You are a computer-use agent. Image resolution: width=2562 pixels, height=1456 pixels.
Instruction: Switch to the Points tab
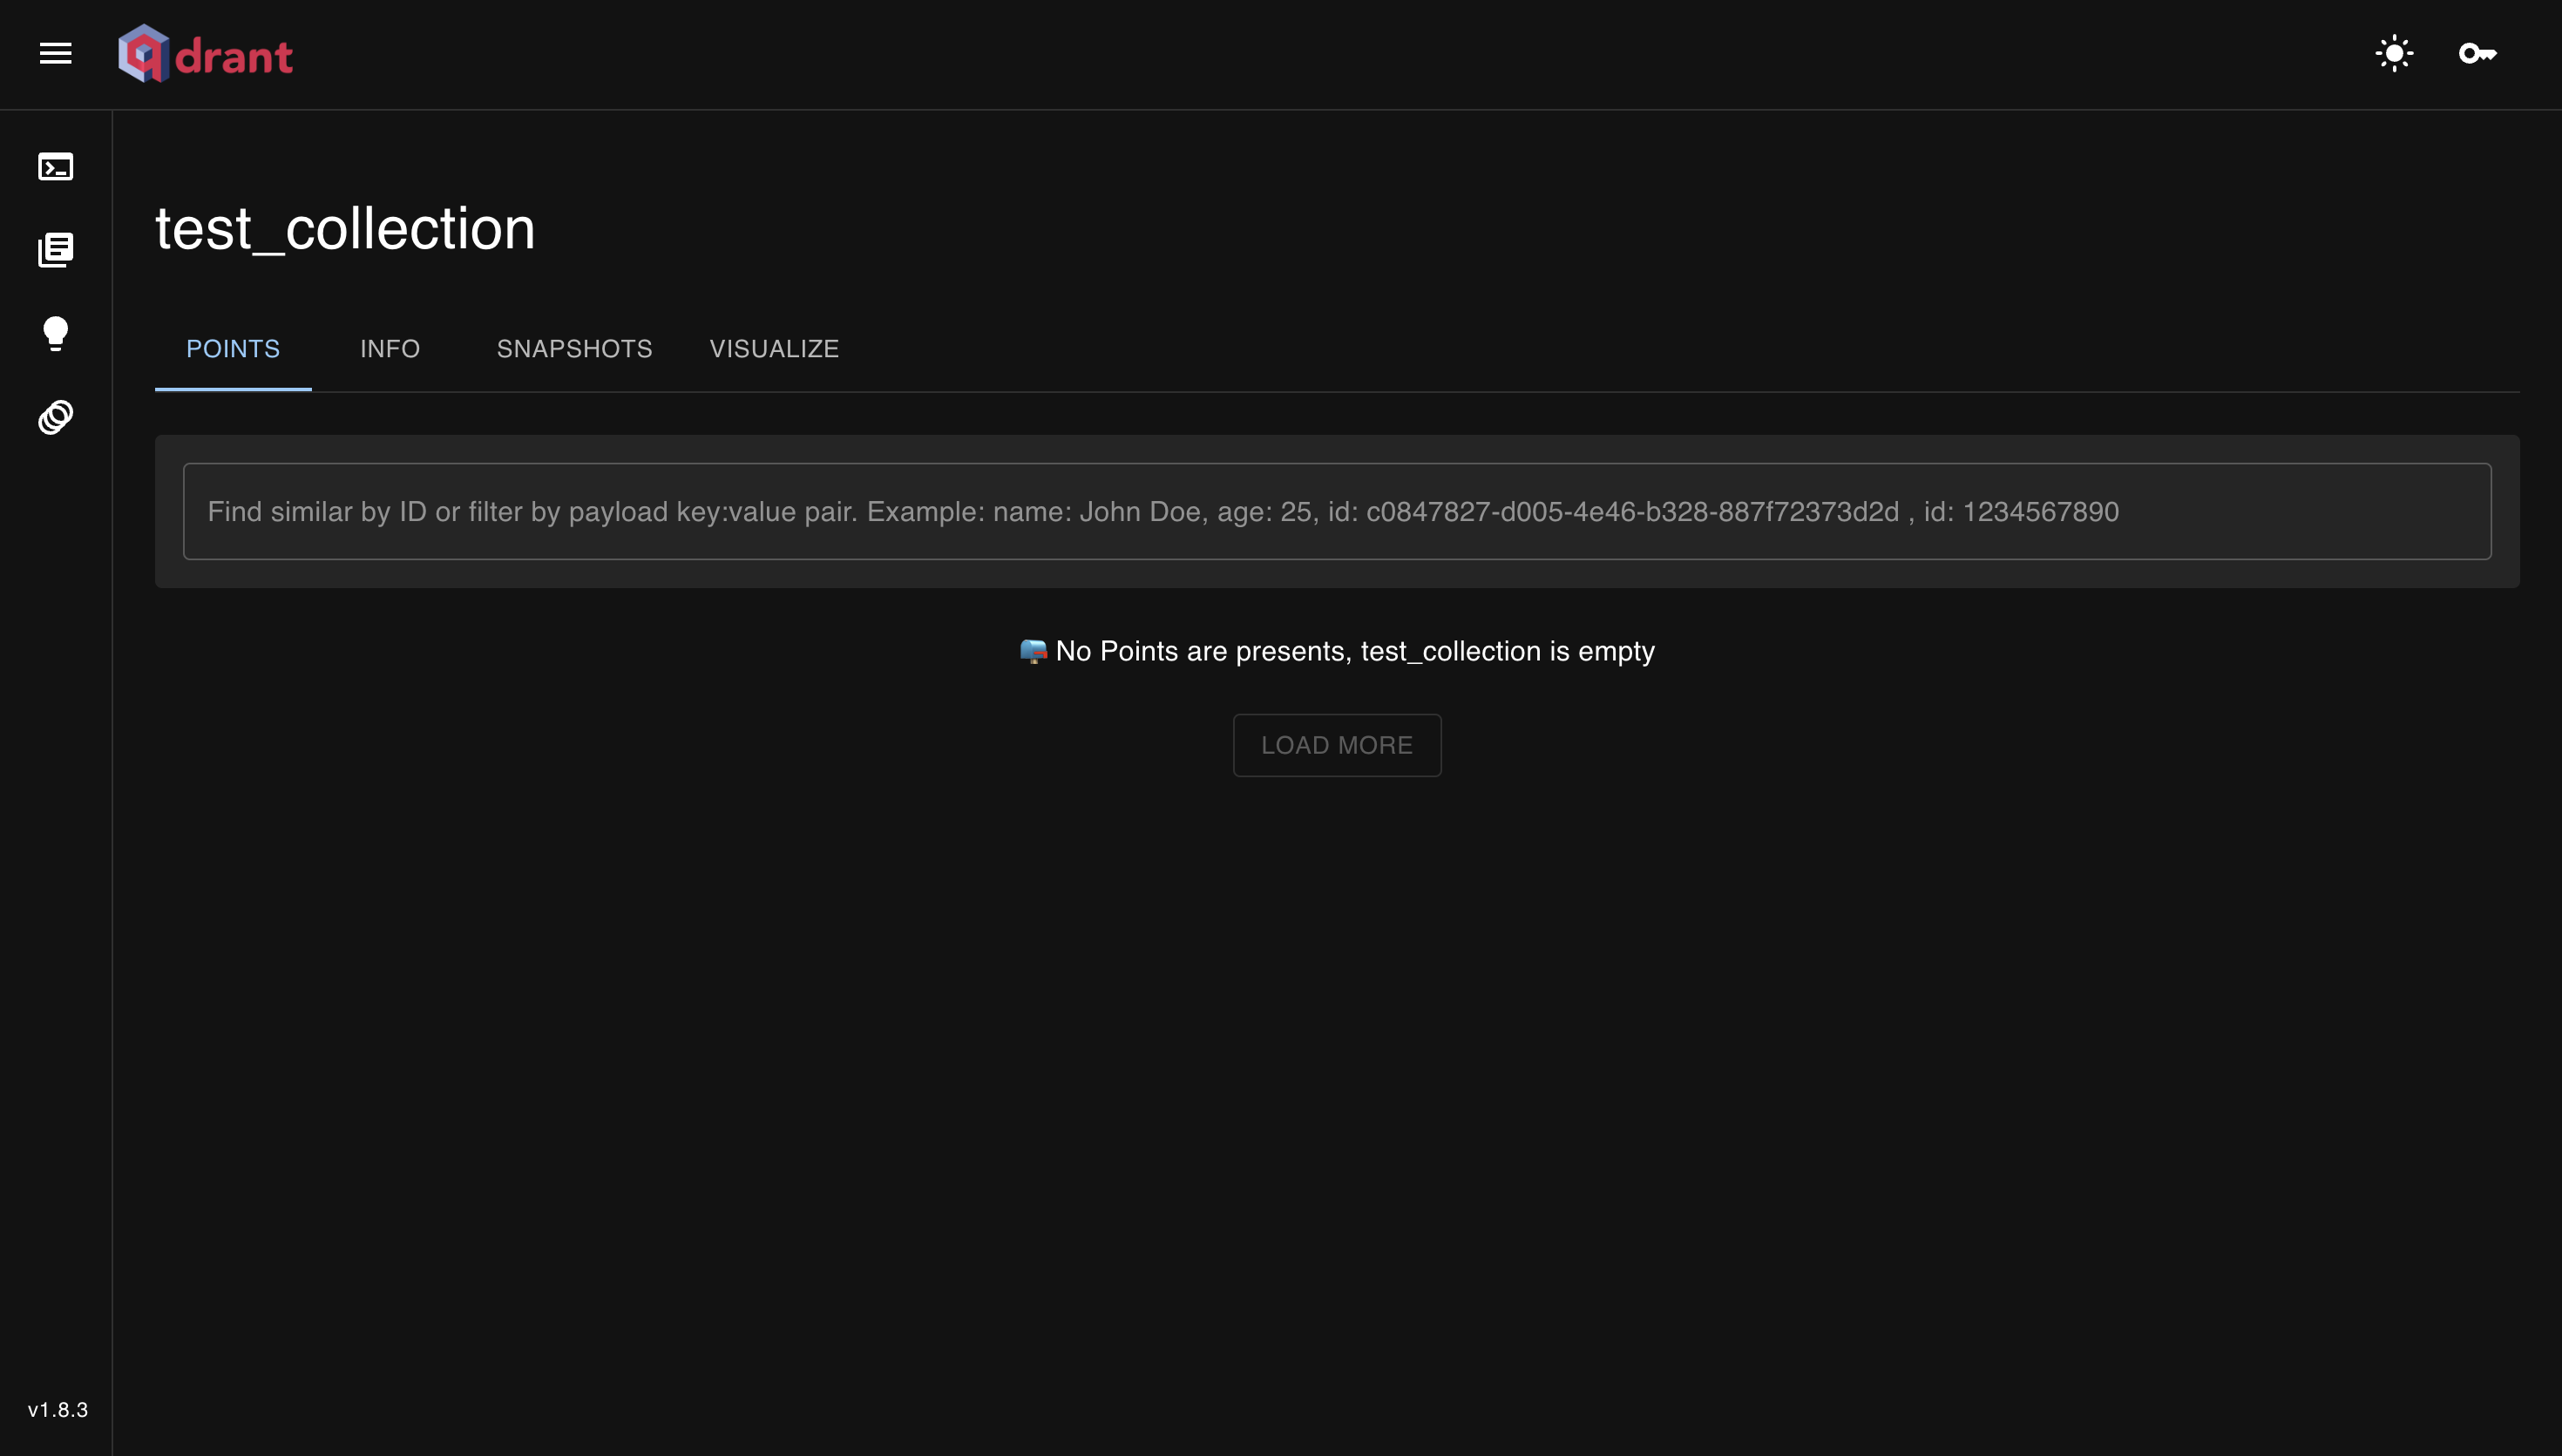click(x=233, y=349)
